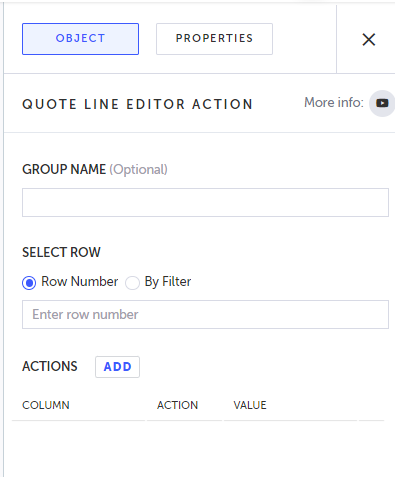Screen dimensions: 395x477
Task: Click the COLUMN table header
Action: [46, 405]
